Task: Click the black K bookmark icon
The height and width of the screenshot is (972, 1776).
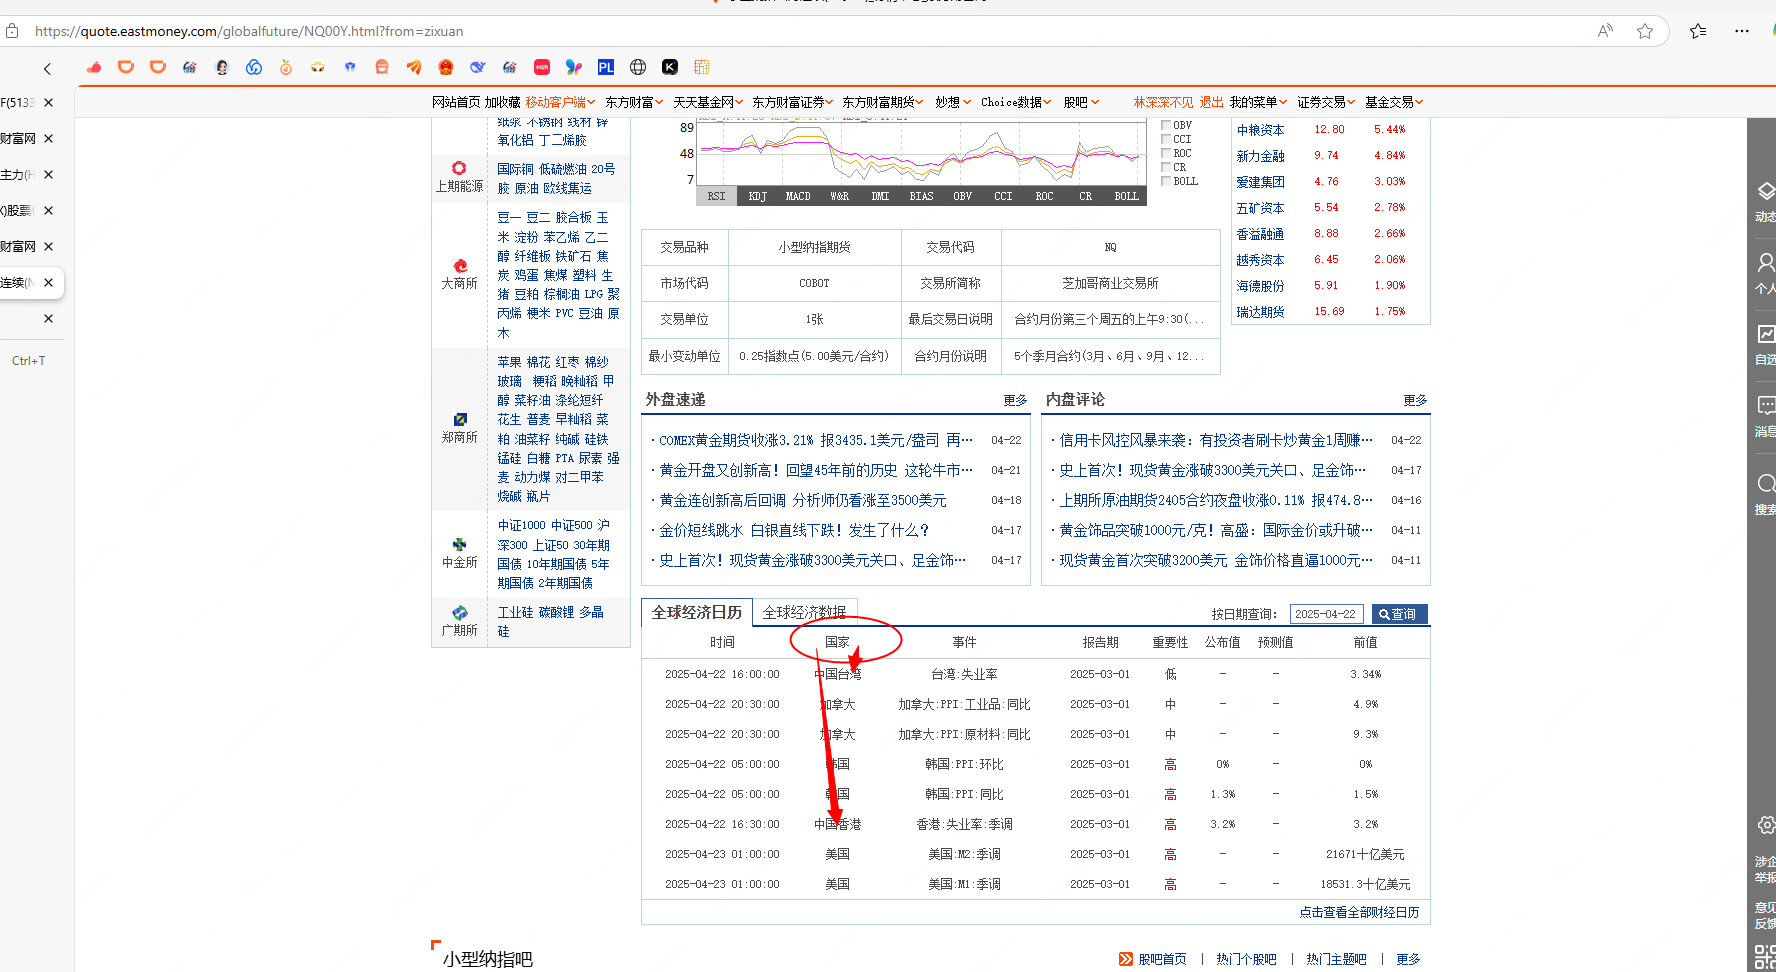Action: (670, 67)
